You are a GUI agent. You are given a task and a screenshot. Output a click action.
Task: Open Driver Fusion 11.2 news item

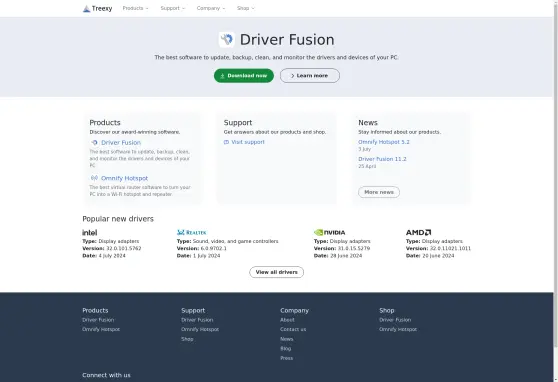point(382,159)
